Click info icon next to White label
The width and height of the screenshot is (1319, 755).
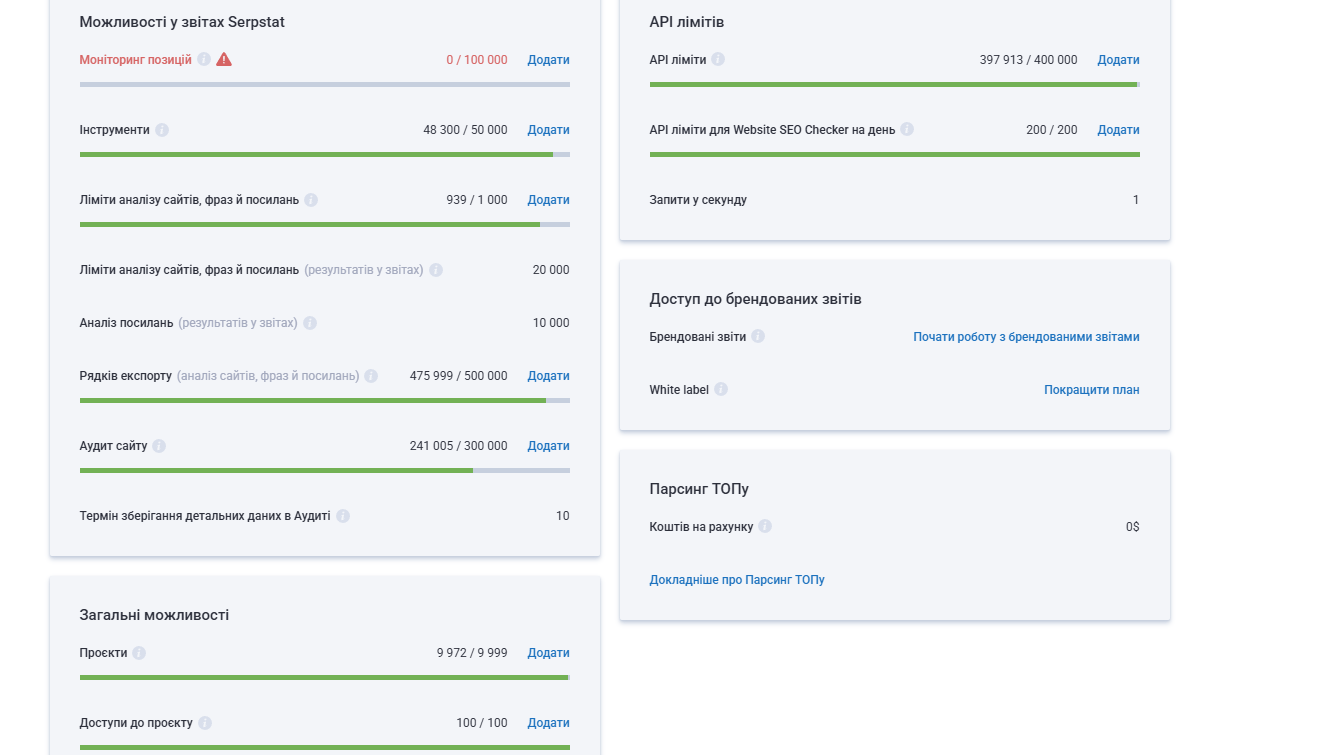pyautogui.click(x=721, y=390)
